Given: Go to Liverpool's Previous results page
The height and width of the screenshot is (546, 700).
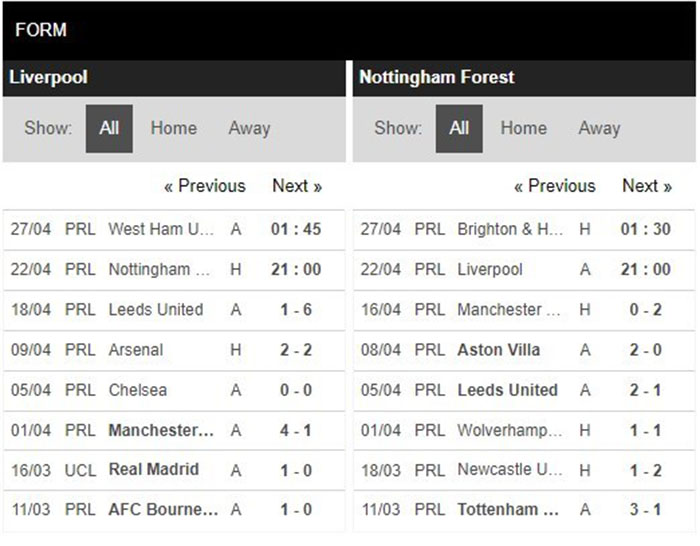Looking at the screenshot, I should (x=205, y=186).
